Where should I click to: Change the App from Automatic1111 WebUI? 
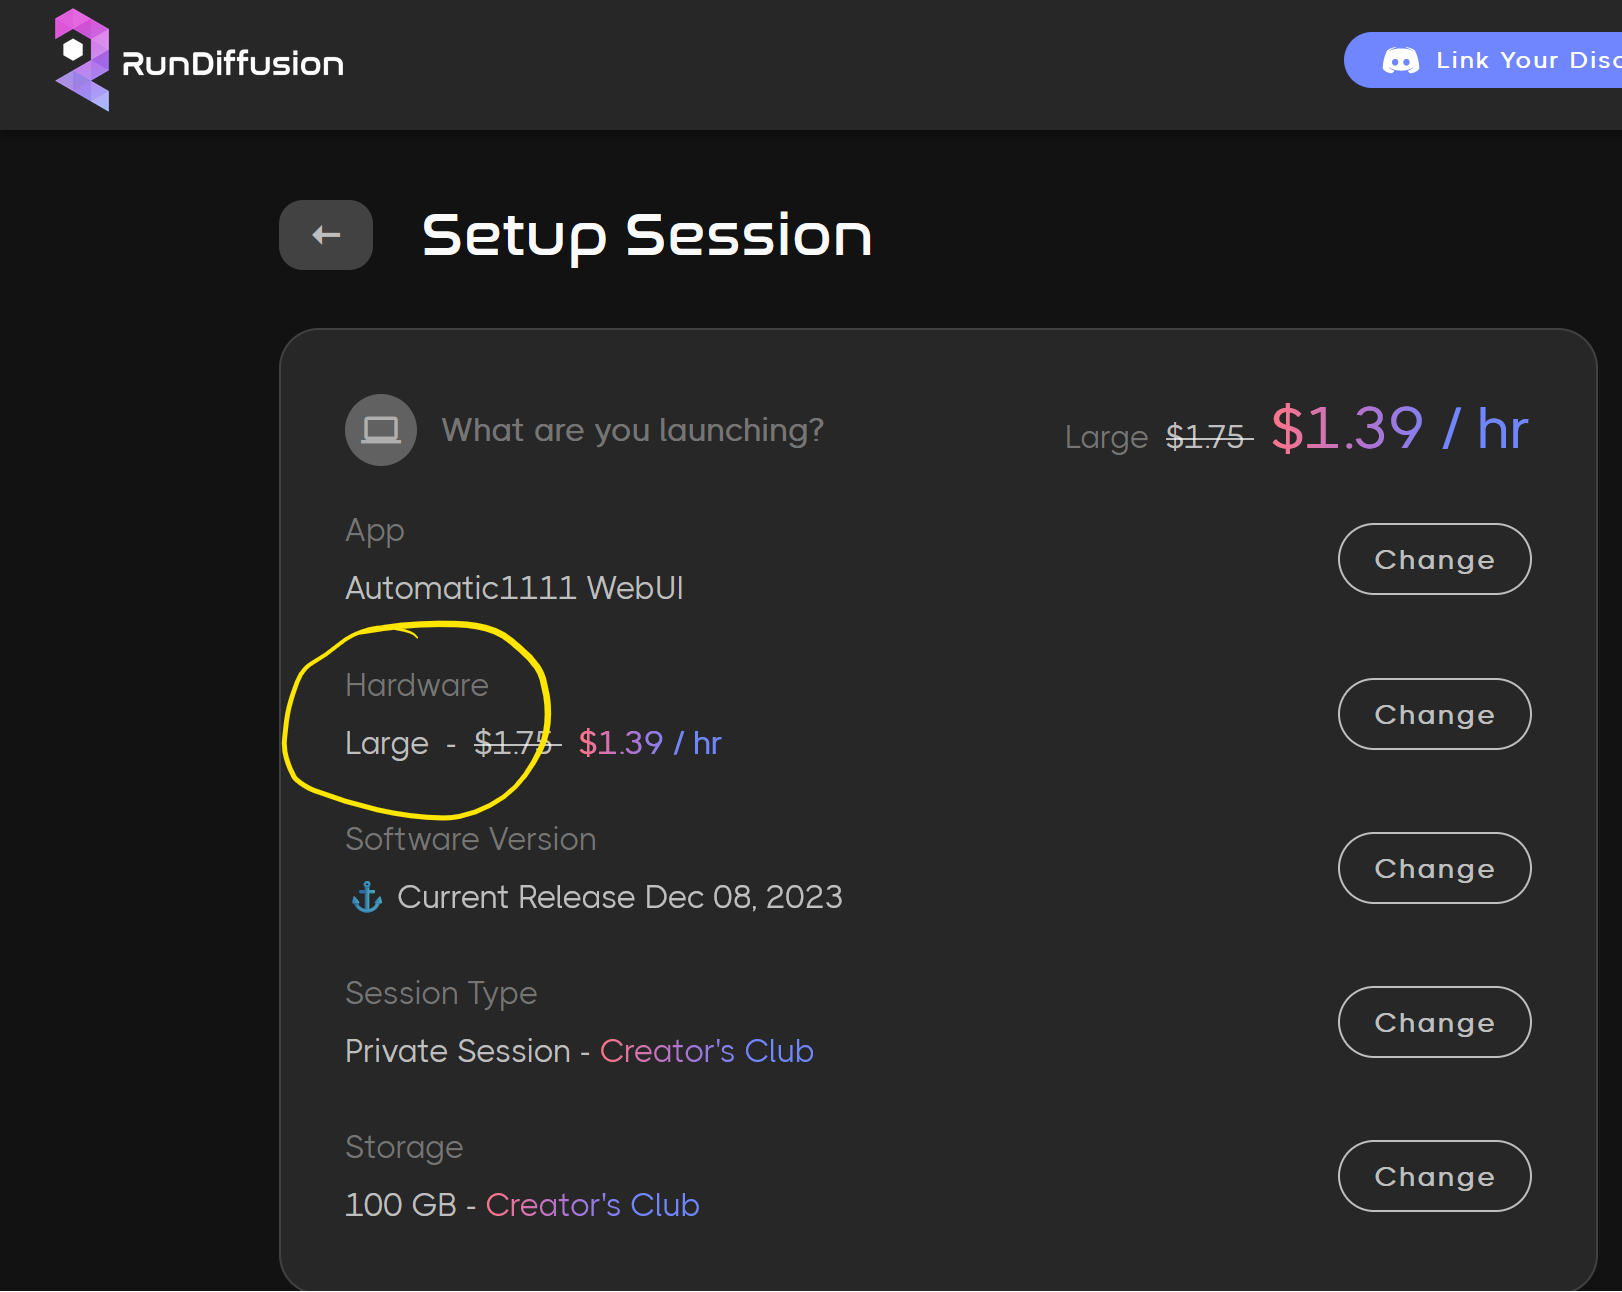[x=1434, y=559]
